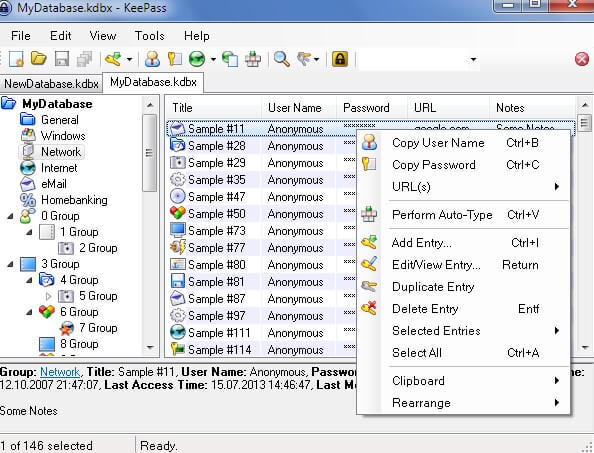The width and height of the screenshot is (594, 453).
Task: Switch to the NewDatabase.kdbx tab
Action: tap(52, 84)
